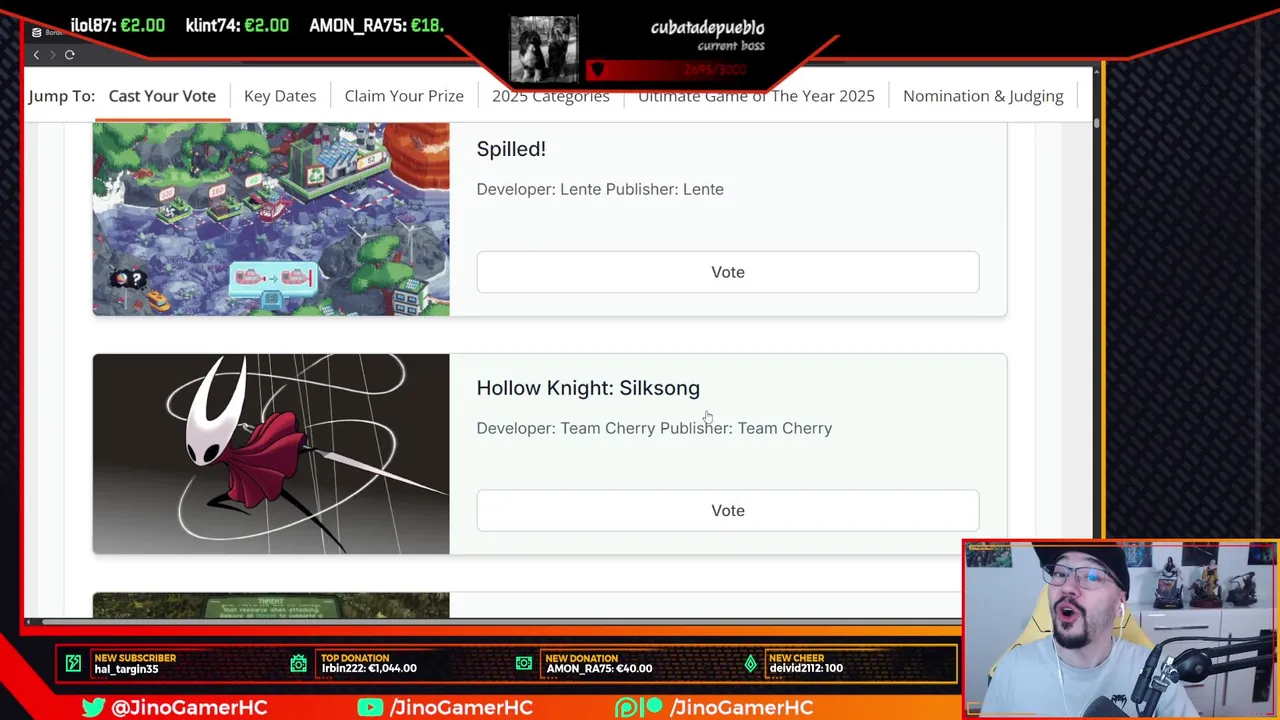This screenshot has height=720, width=1280.
Task: Reload the page with the refresh icon
Action: point(70,55)
